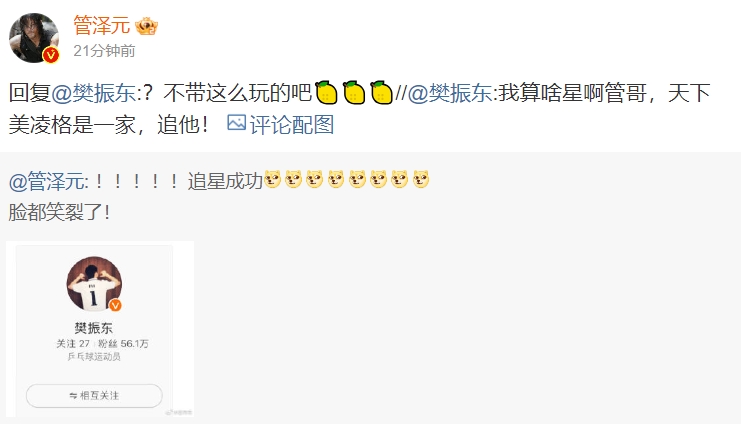Screen dimensions: 741x424
Task: Click the @管泽元 mention in the quoted post
Action: [46, 181]
